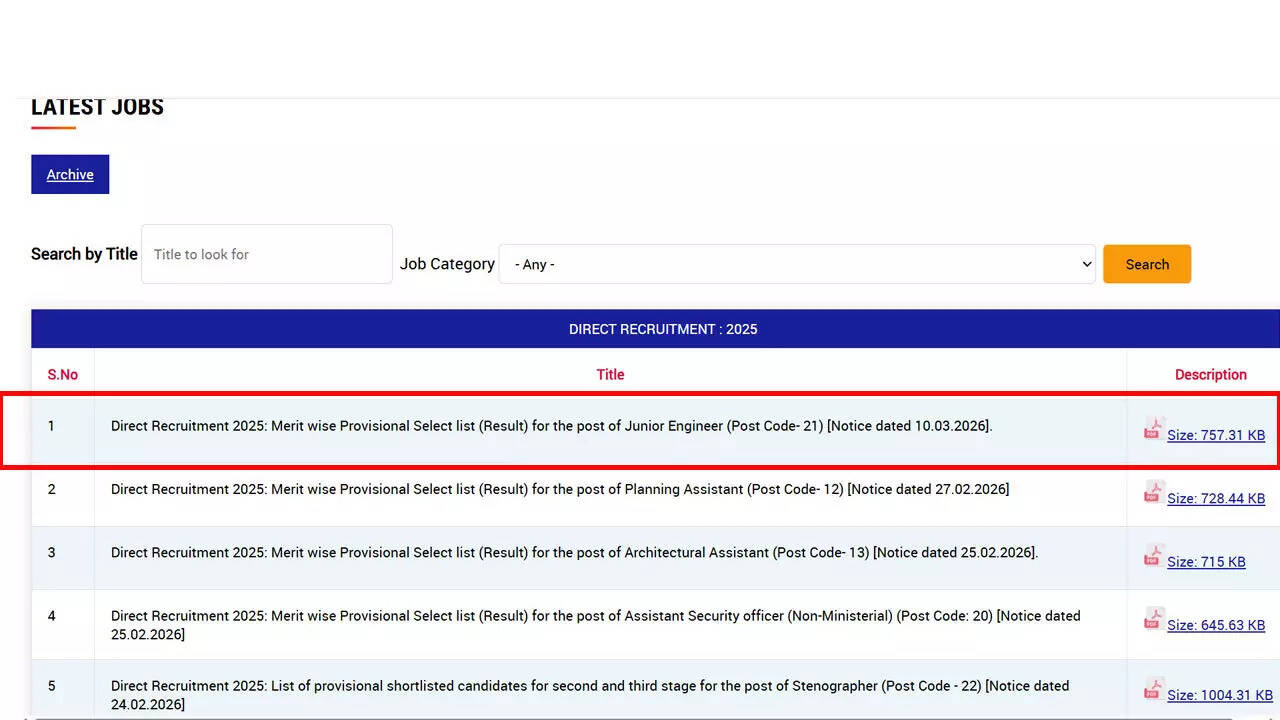
Task: Click the Description column header
Action: click(1210, 375)
